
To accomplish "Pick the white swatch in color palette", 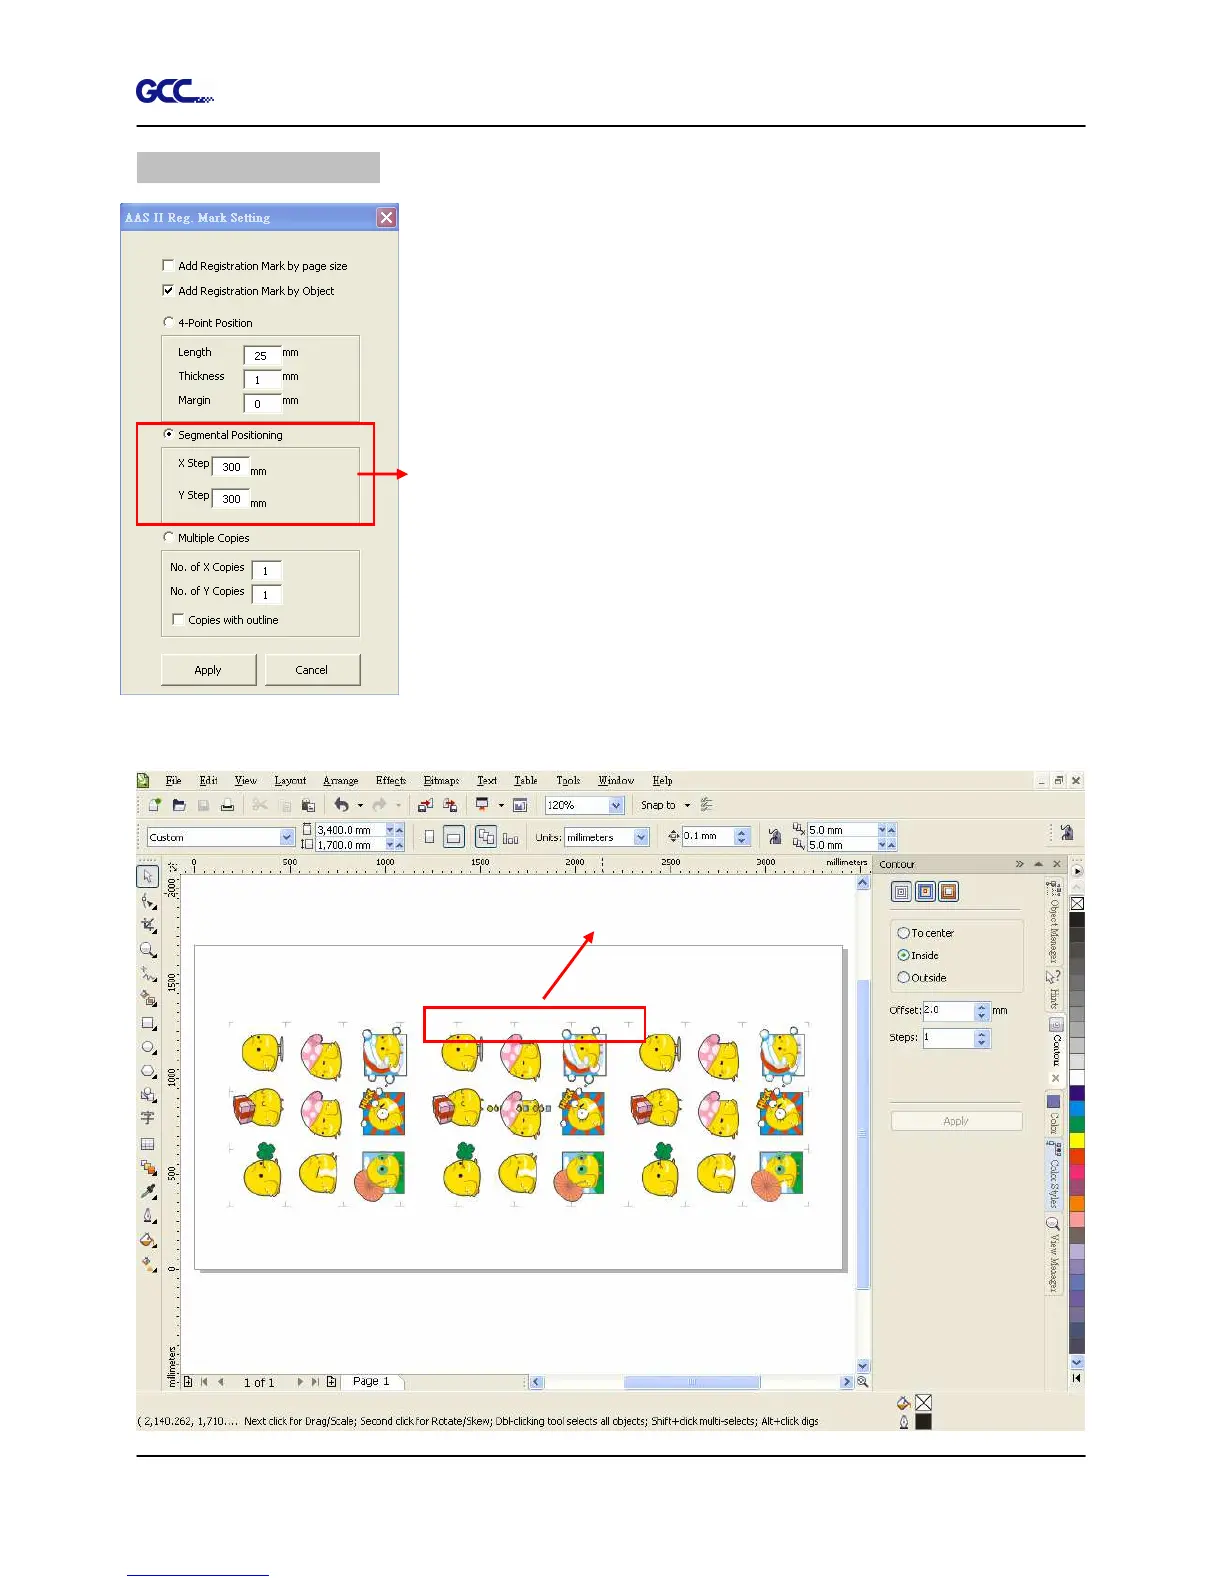I will click(x=1077, y=1077).
